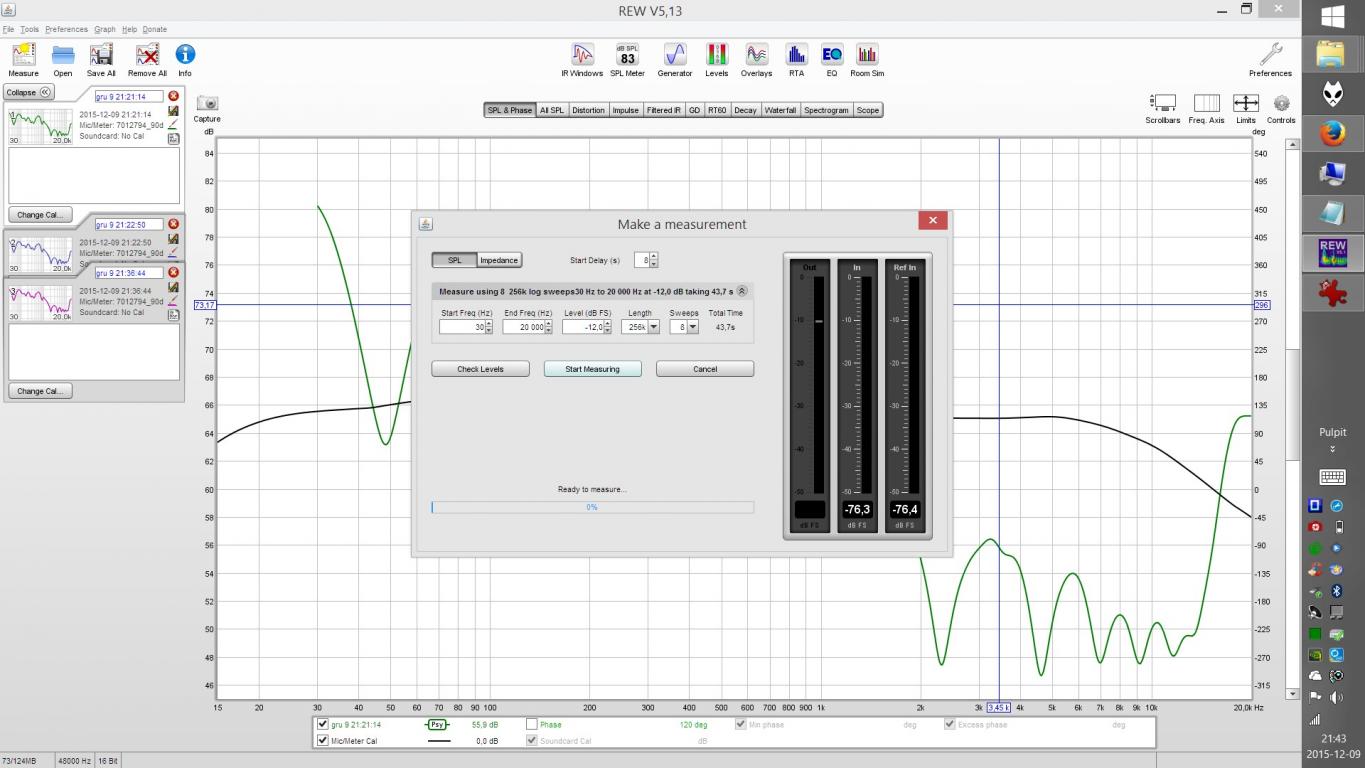This screenshot has width=1365, height=768.
Task: Click the Start Measuring button
Action: (592, 369)
